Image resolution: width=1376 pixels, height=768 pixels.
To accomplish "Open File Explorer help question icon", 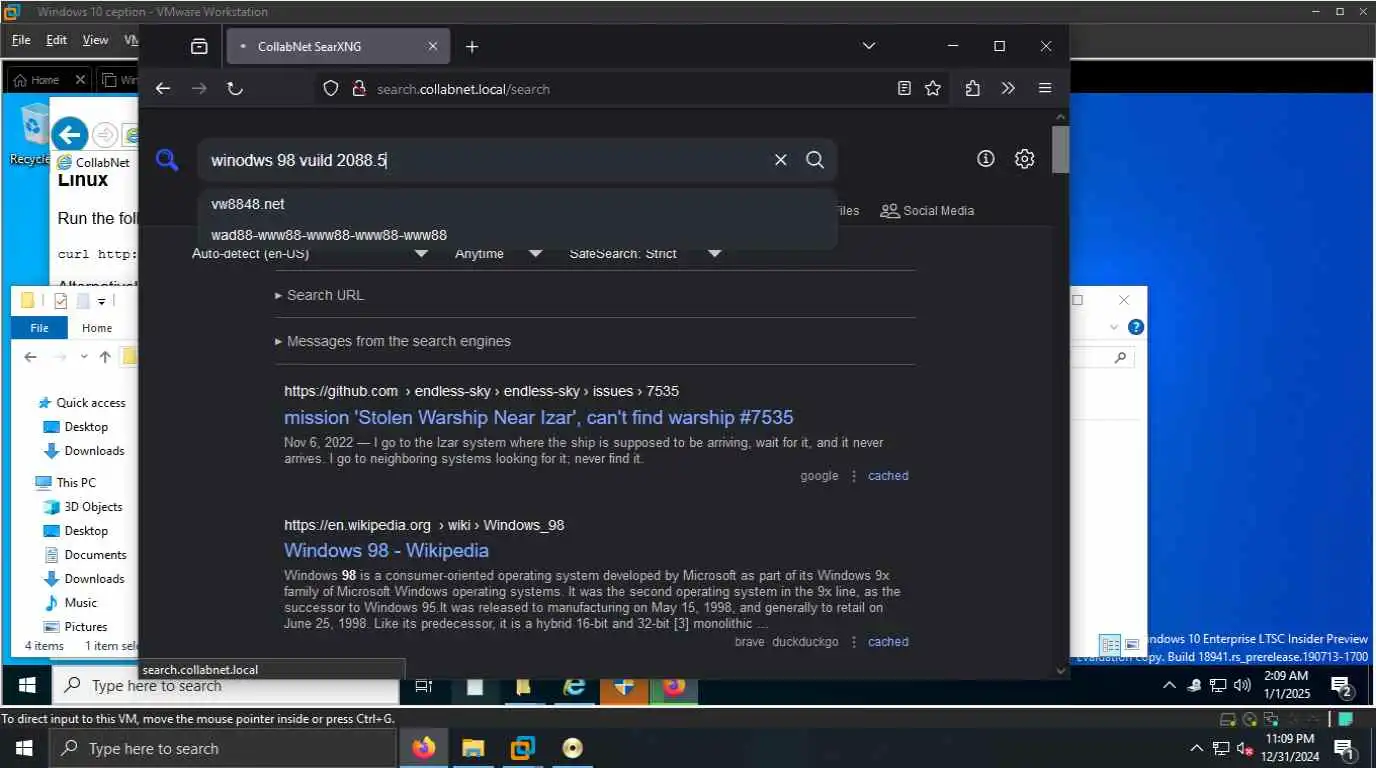I will click(x=1135, y=327).
